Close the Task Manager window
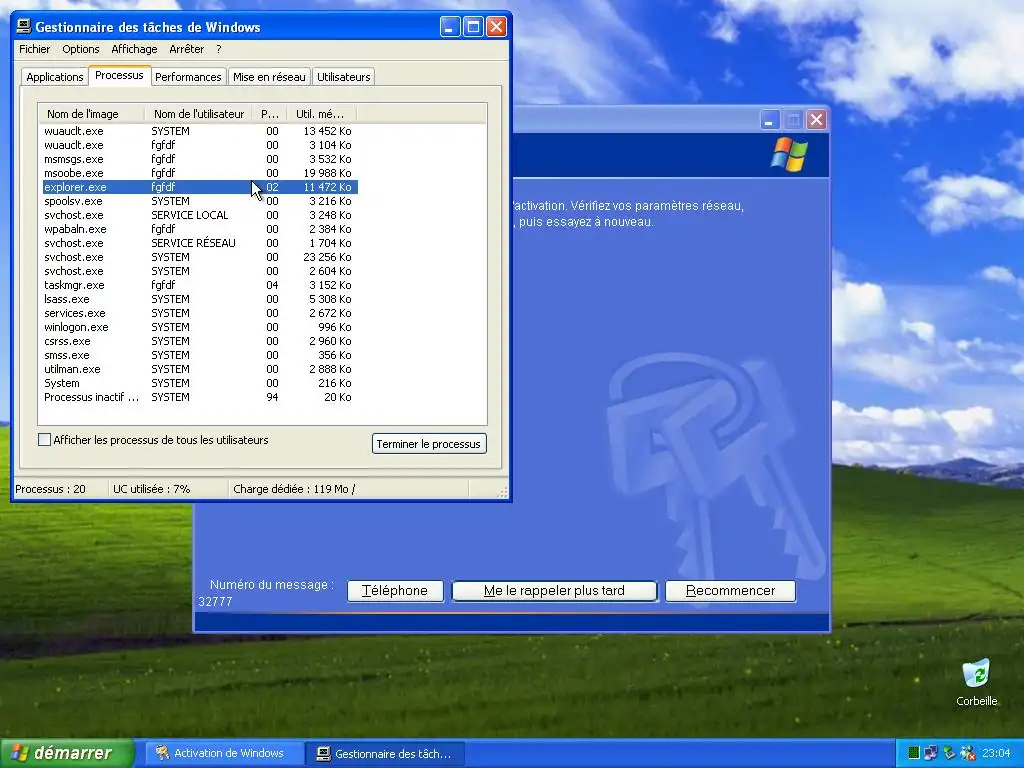This screenshot has height=768, width=1024. [496, 27]
